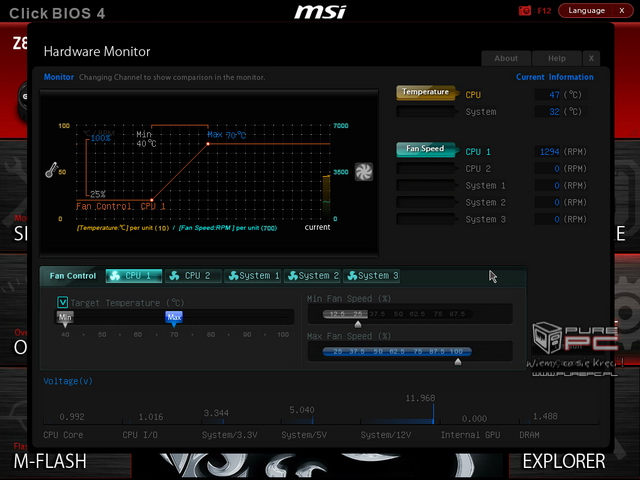Viewport: 640px width, 480px height.
Task: Click the CPU 1 fan speed value 1294
Action: click(549, 152)
